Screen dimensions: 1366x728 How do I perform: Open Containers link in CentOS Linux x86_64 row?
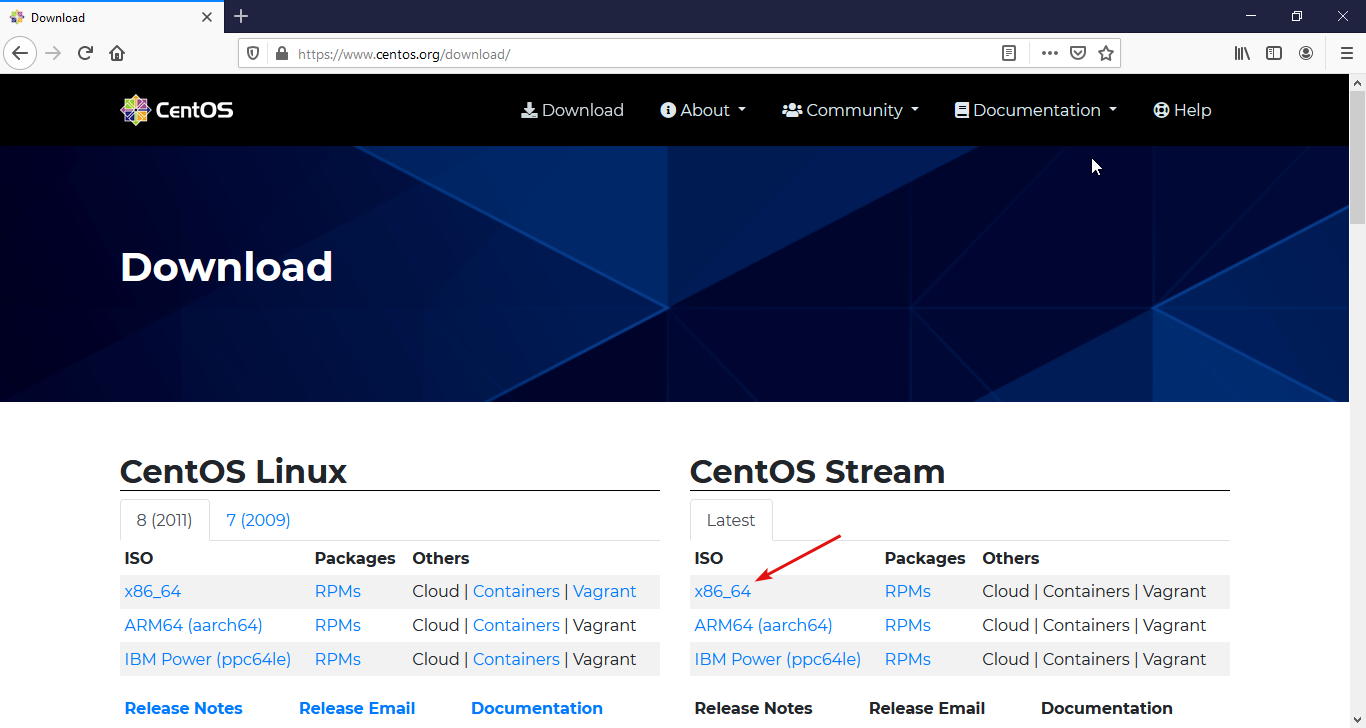[516, 591]
